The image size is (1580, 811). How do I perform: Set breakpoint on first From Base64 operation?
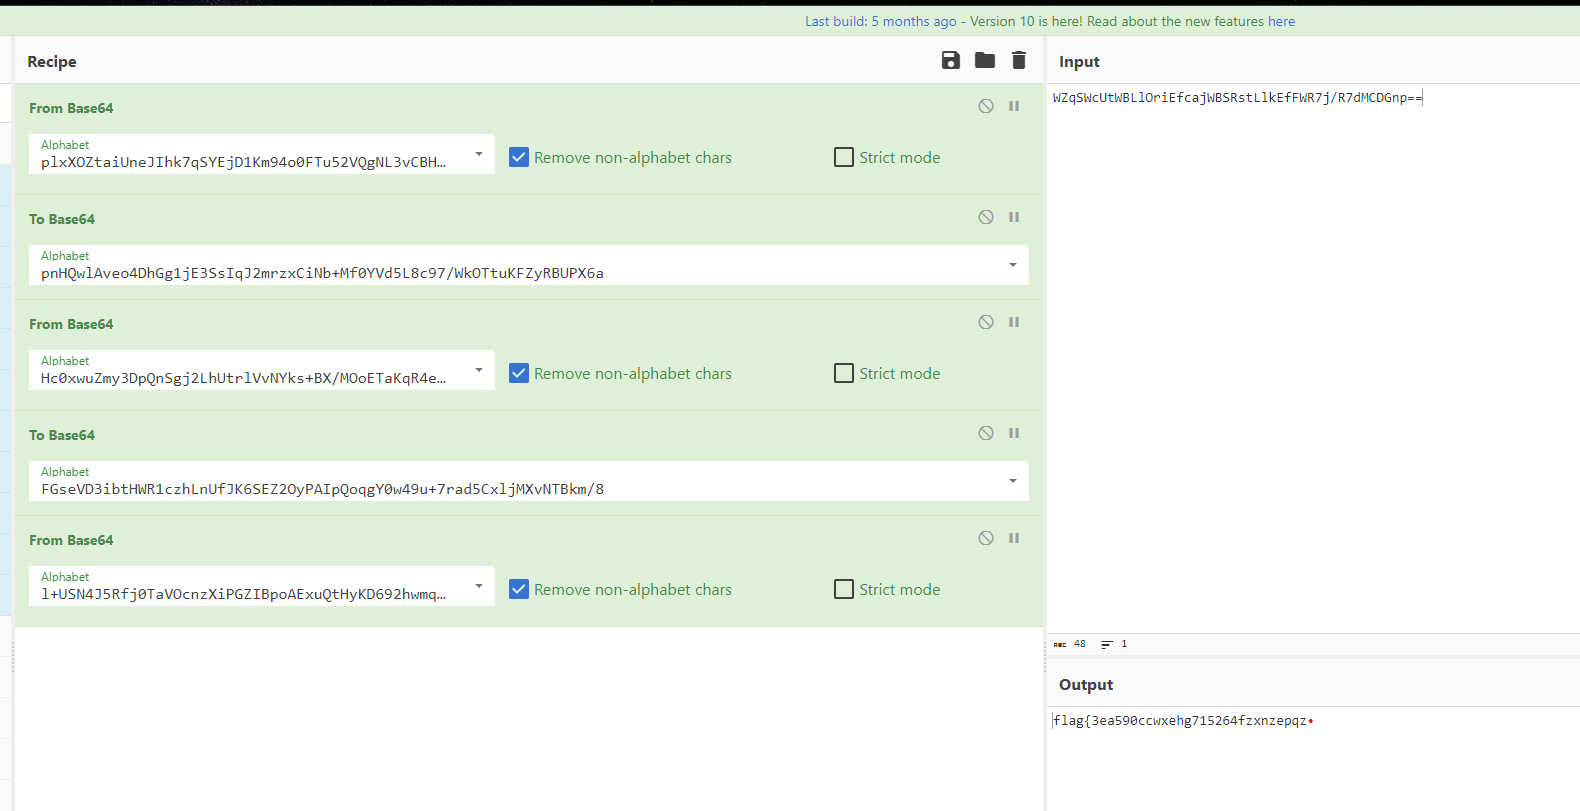[1014, 106]
